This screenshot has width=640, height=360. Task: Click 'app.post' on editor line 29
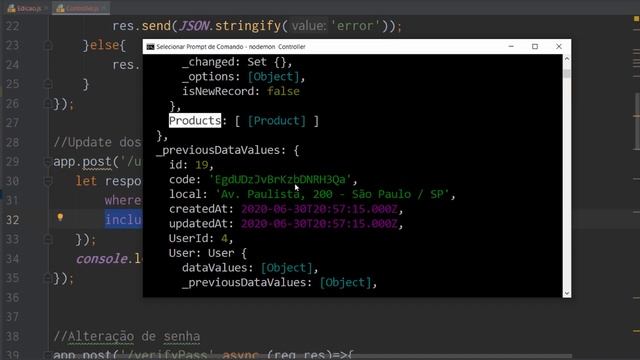82,162
